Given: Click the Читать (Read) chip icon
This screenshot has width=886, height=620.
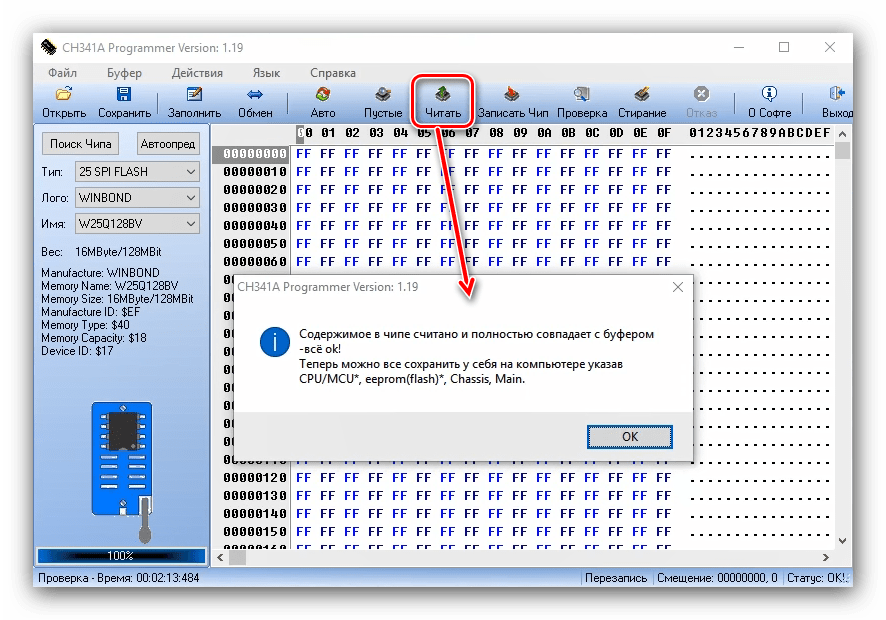Looking at the screenshot, I should 443,95.
